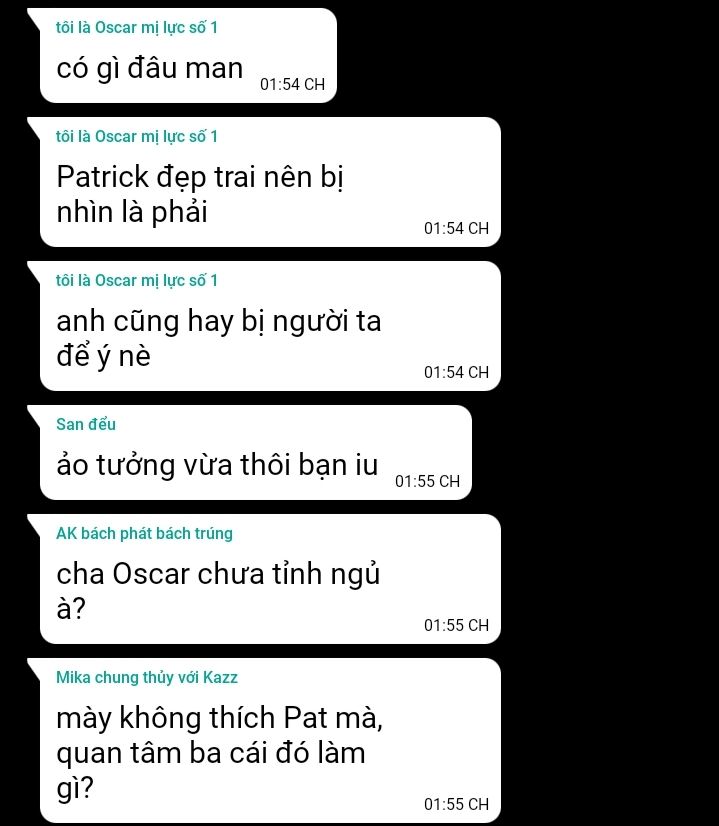The image size is (719, 826).
Task: Click sender name above "có gì đâu man"
Action: 137,27
